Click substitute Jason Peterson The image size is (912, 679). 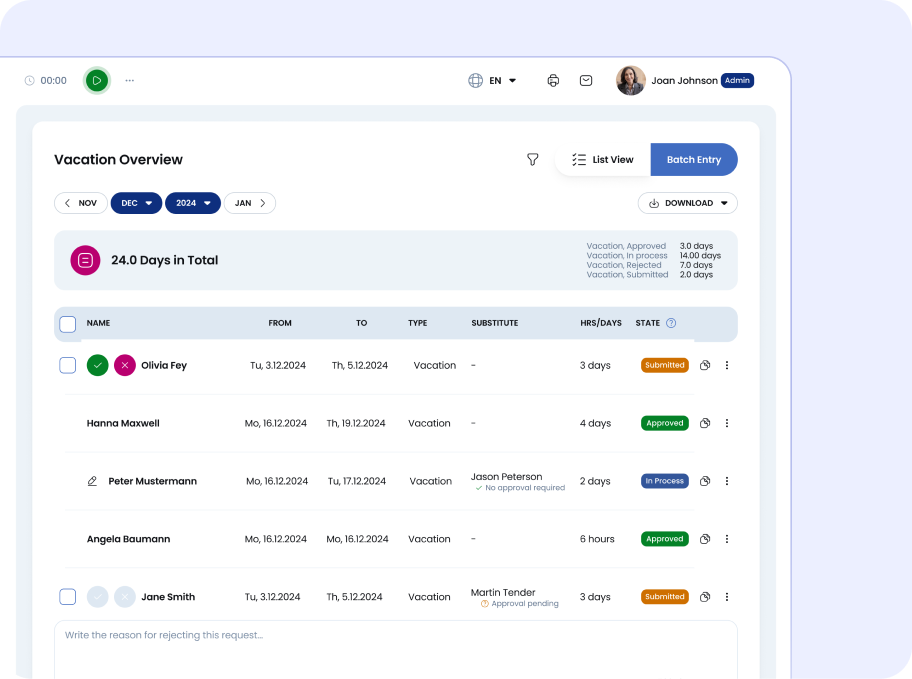click(x=506, y=477)
